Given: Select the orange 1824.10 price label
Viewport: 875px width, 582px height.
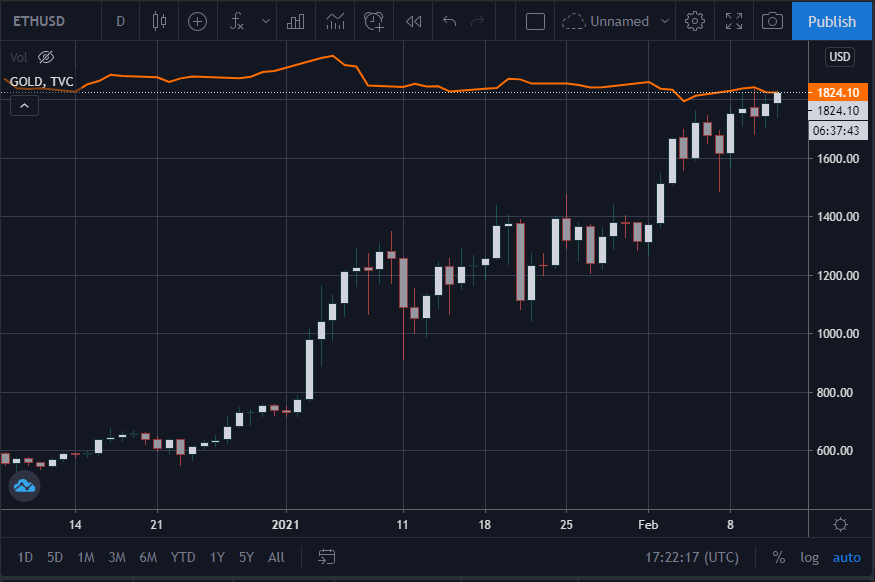Looking at the screenshot, I should click(x=838, y=93).
